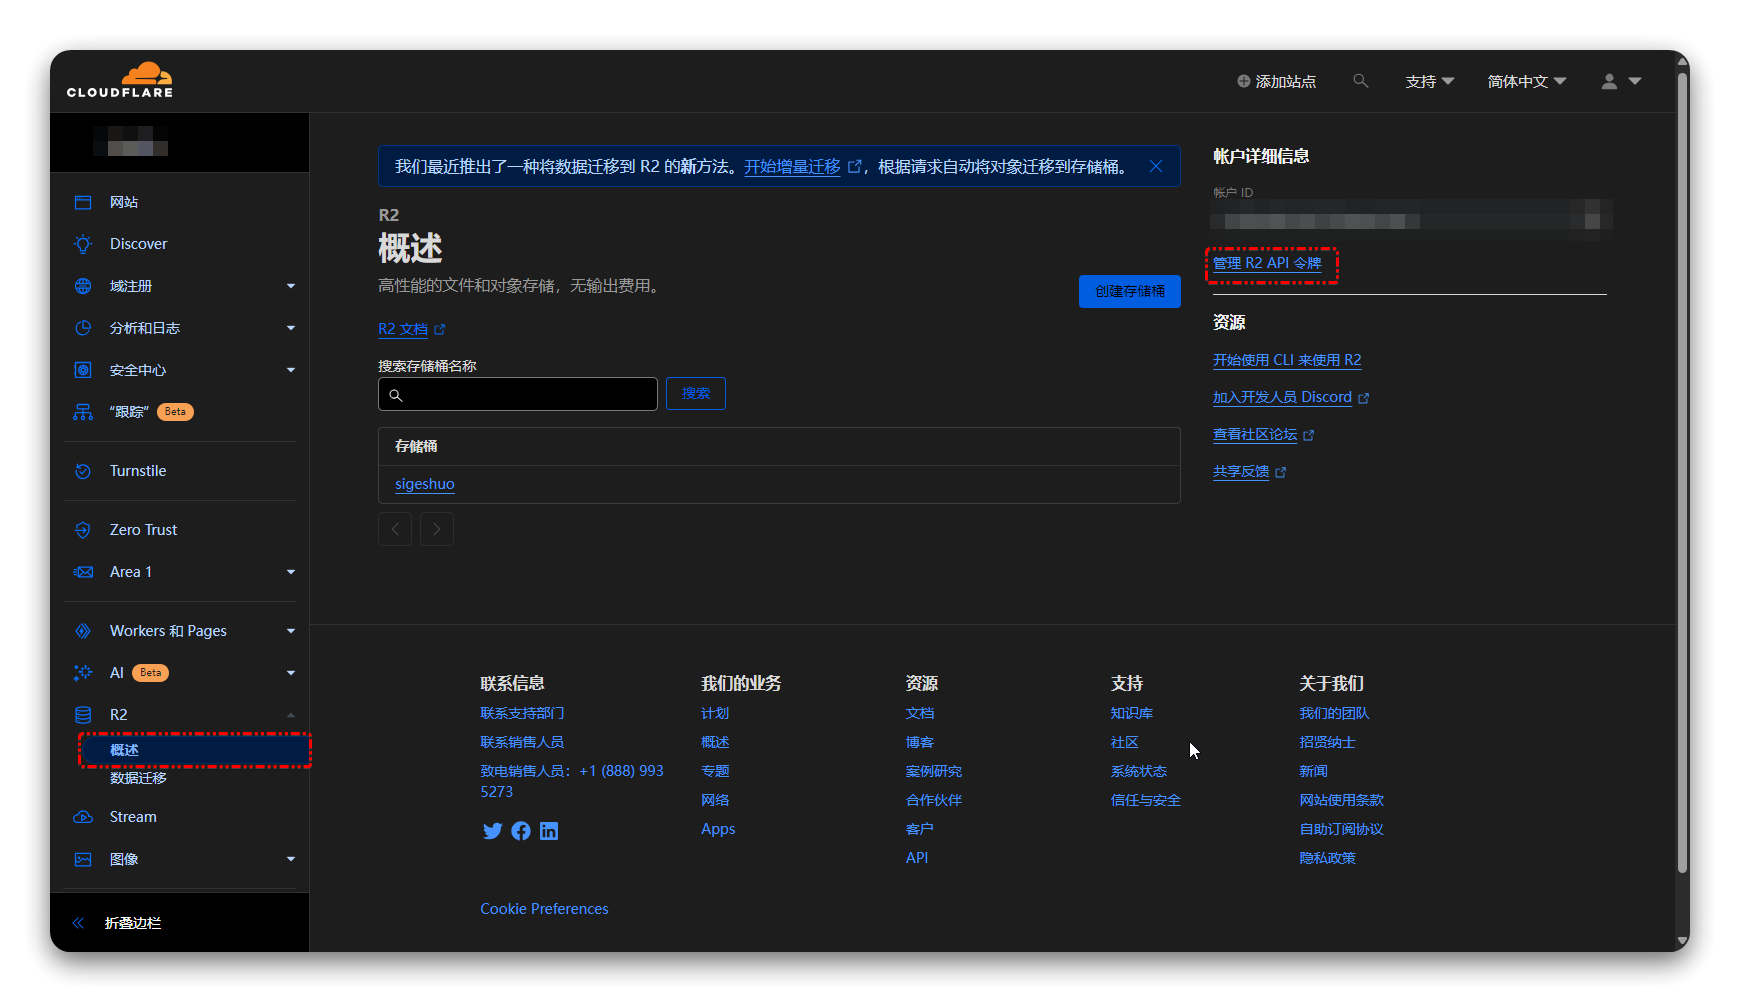Click Apps footer link
Screen dimensions: 1740x1002
point(718,829)
